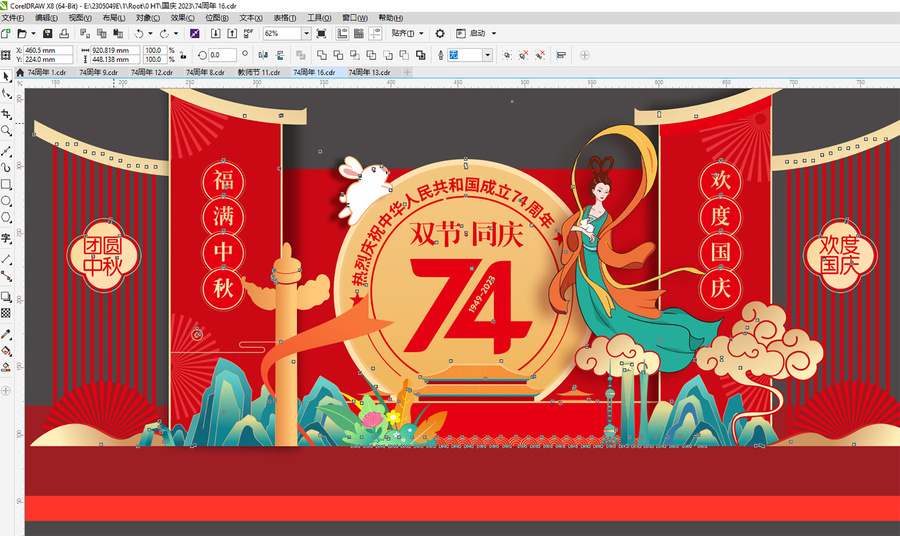
Task: Open the zoom level 62% dropdown
Action: [x=306, y=33]
